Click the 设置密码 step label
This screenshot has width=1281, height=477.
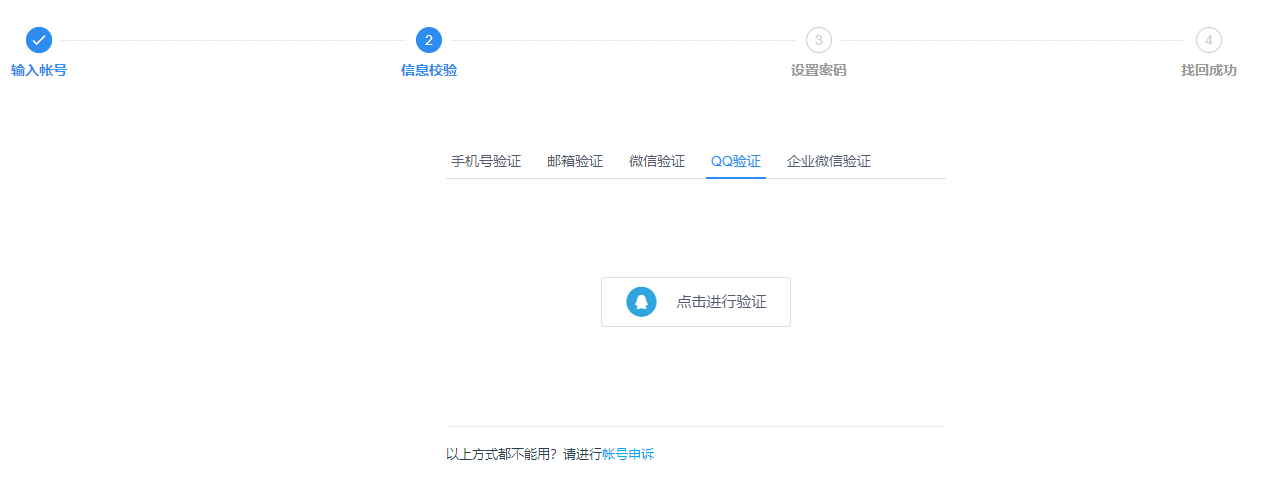[x=819, y=70]
